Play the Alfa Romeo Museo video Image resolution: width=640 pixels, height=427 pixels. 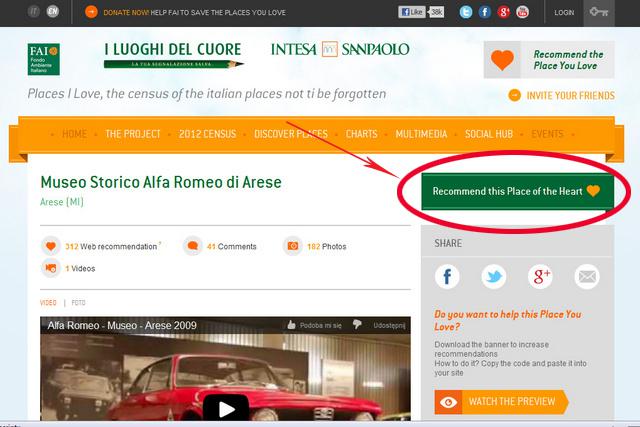coord(226,408)
